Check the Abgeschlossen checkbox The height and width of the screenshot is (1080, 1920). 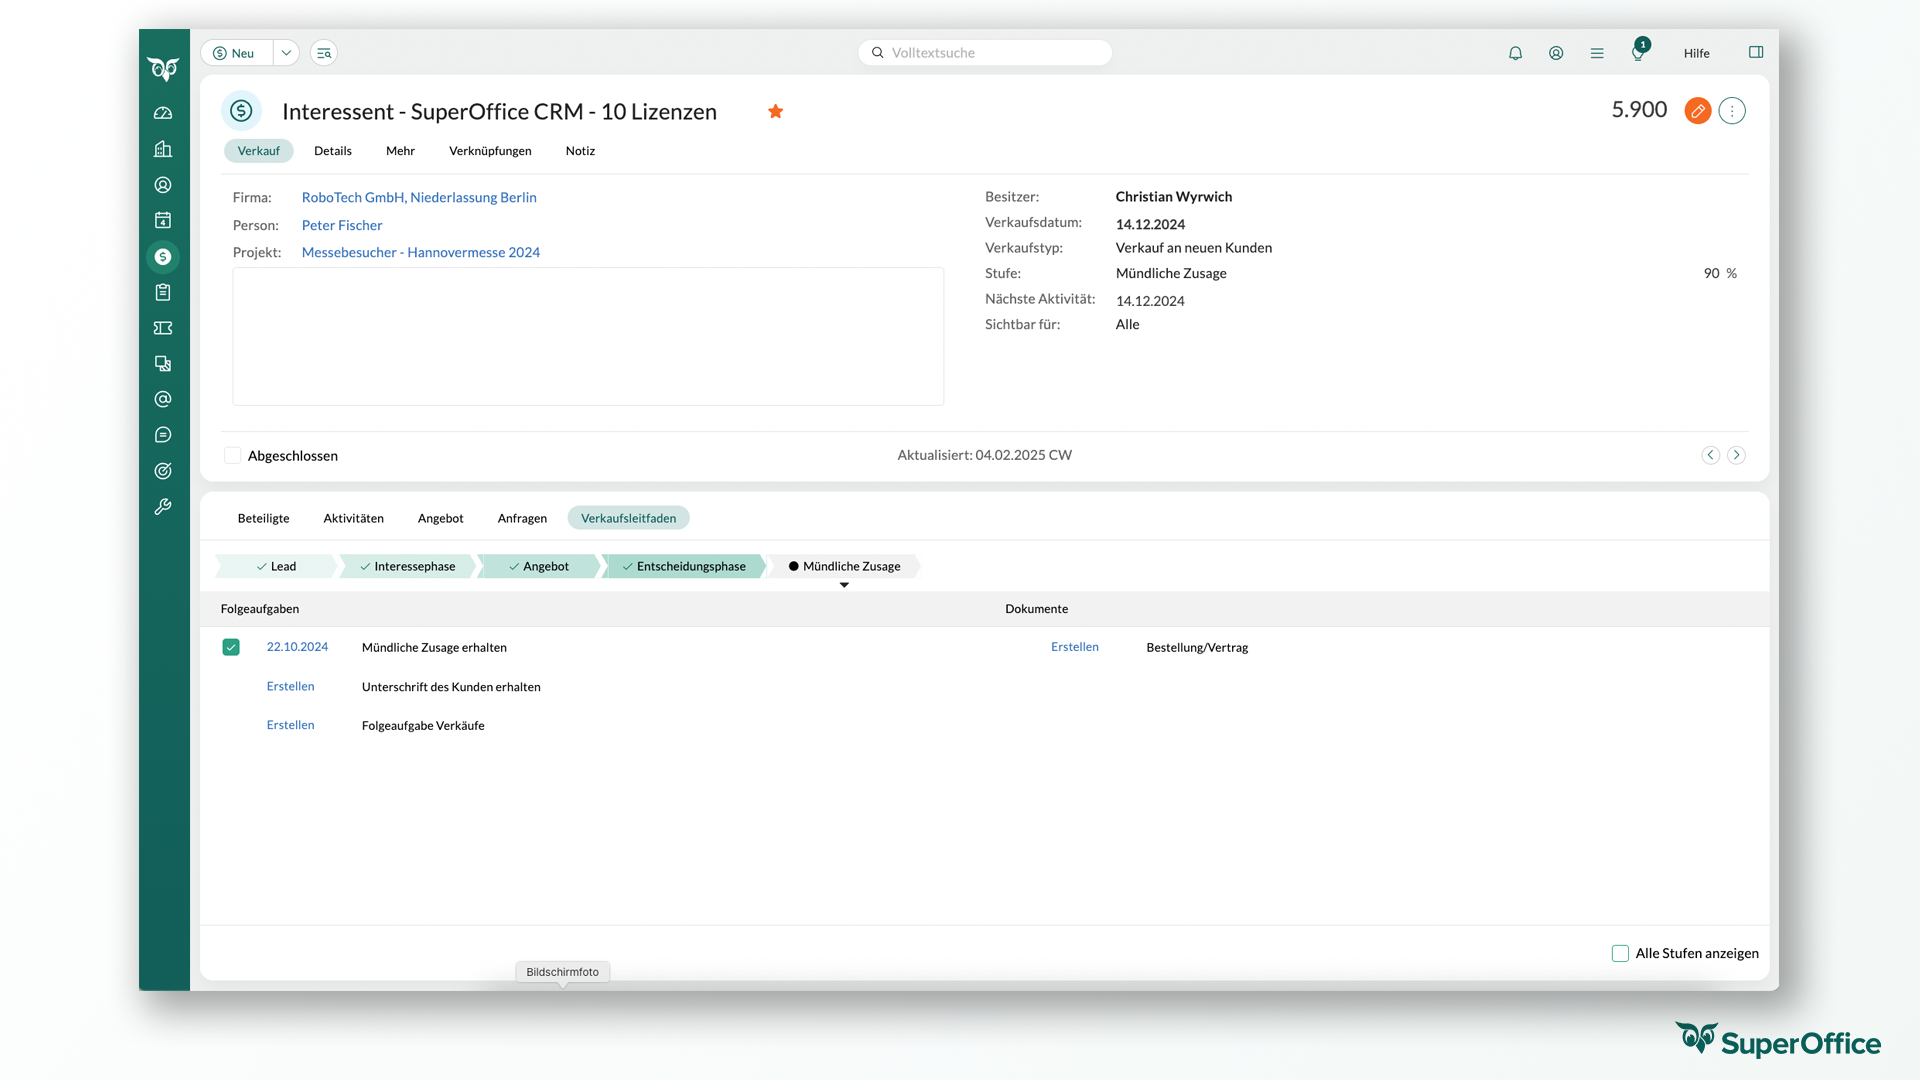tap(232, 456)
